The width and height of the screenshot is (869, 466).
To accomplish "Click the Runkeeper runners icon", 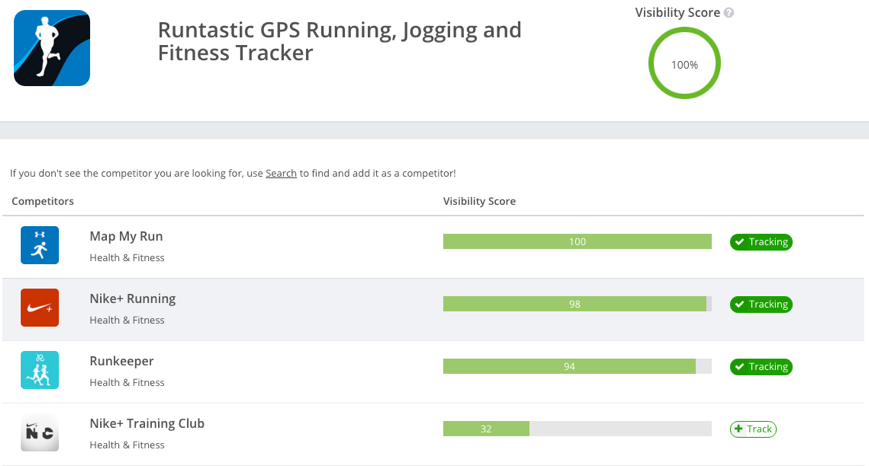I will coord(40,370).
